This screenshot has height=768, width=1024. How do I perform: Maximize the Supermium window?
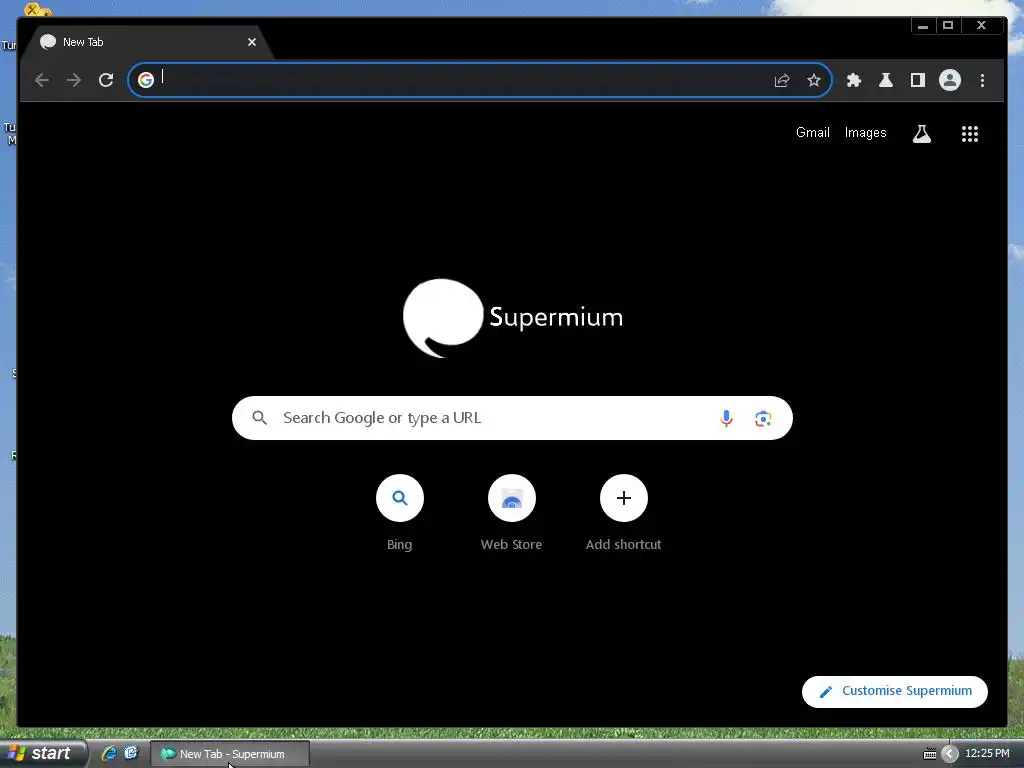click(x=948, y=25)
